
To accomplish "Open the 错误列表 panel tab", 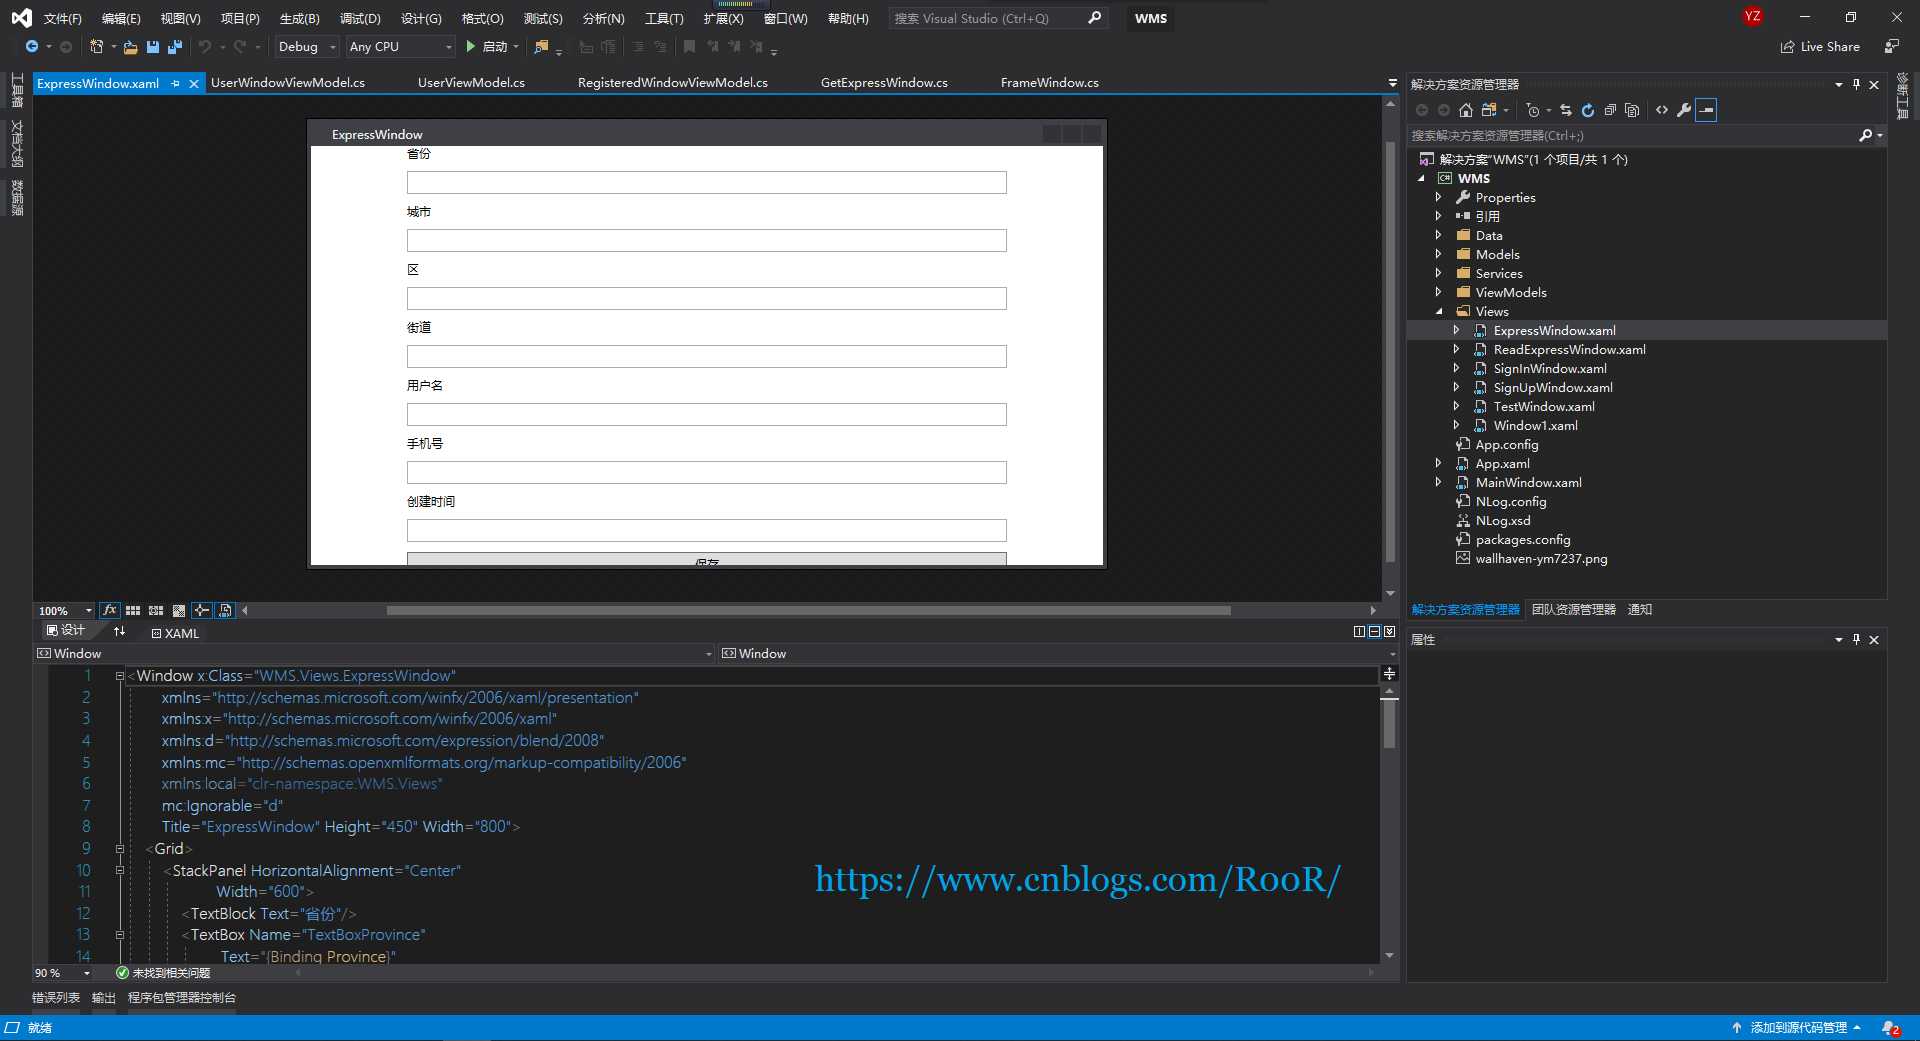I will click(56, 998).
